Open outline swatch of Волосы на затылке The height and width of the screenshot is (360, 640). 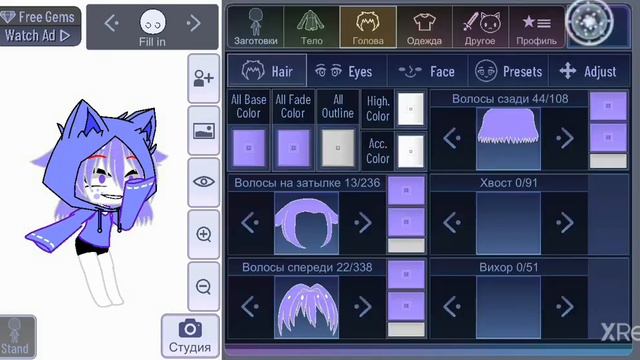(x=406, y=246)
